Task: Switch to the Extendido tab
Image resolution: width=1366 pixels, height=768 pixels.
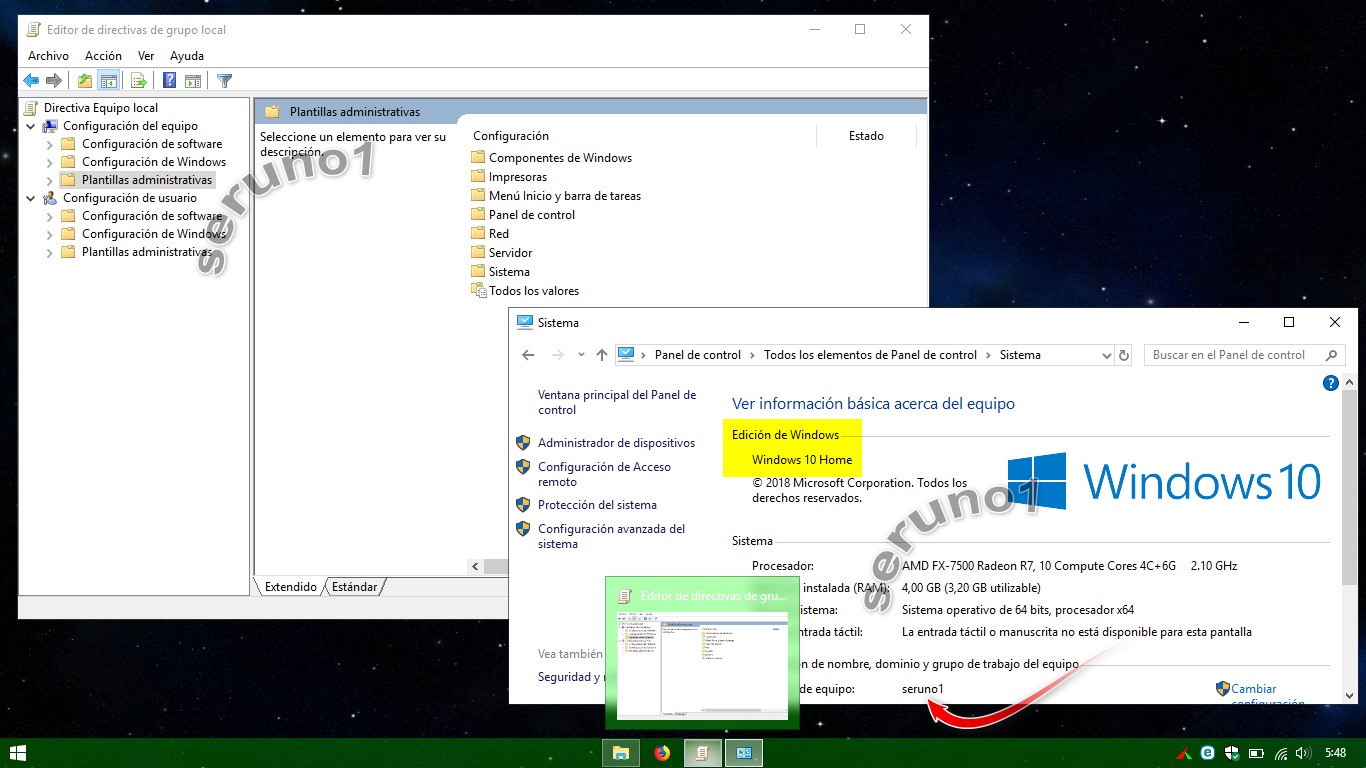Action: (290, 587)
